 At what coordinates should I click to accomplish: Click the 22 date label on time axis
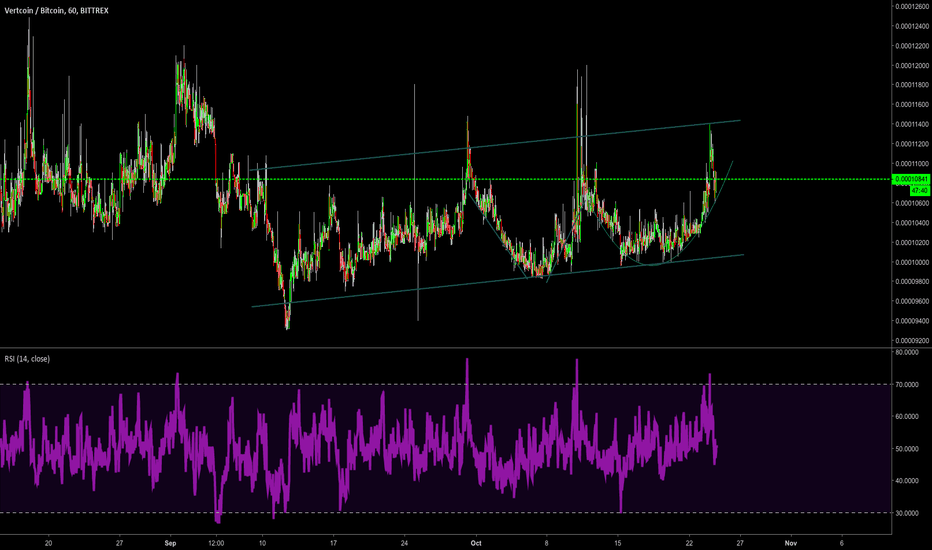(689, 543)
